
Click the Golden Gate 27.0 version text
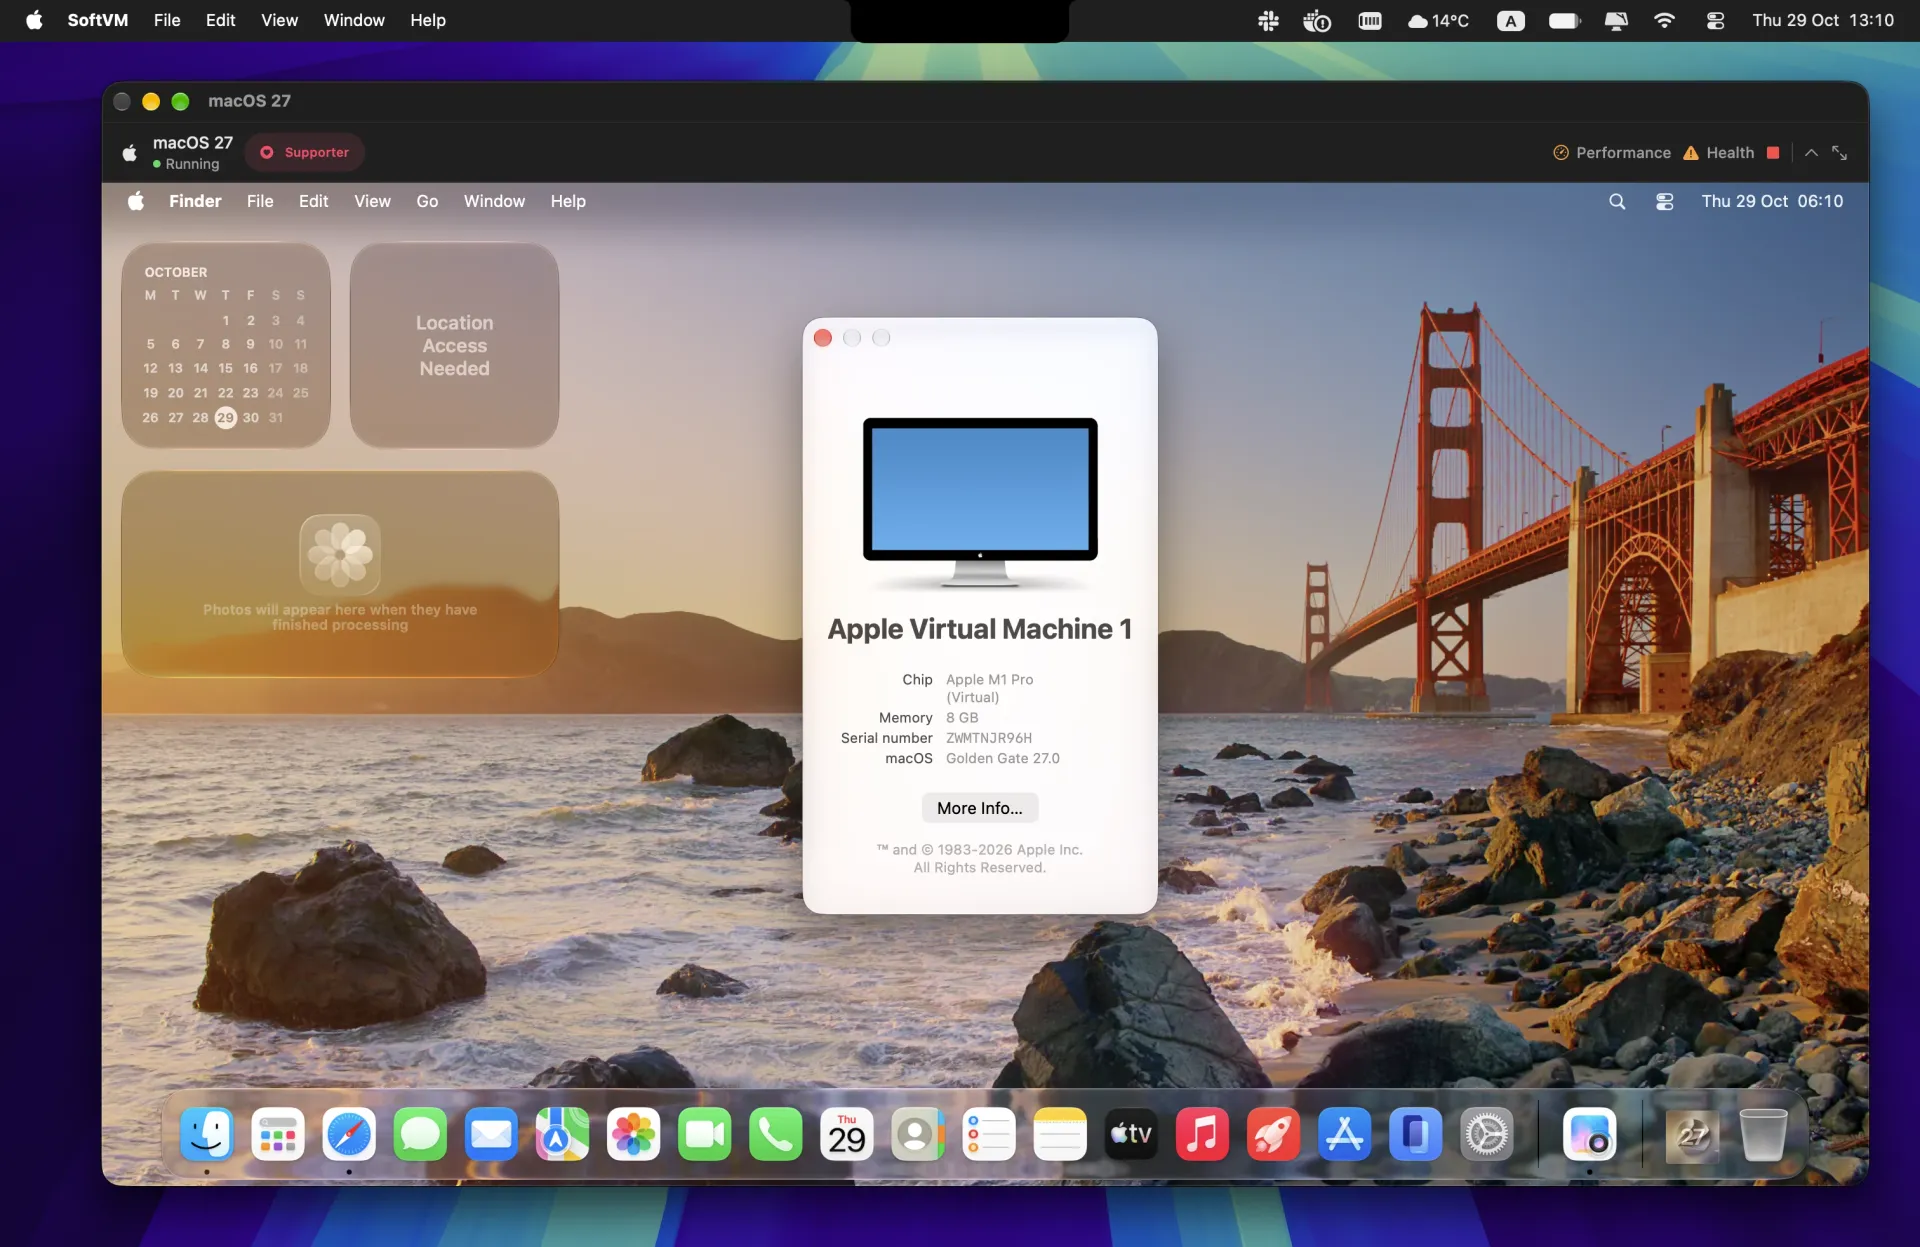[x=1003, y=758]
